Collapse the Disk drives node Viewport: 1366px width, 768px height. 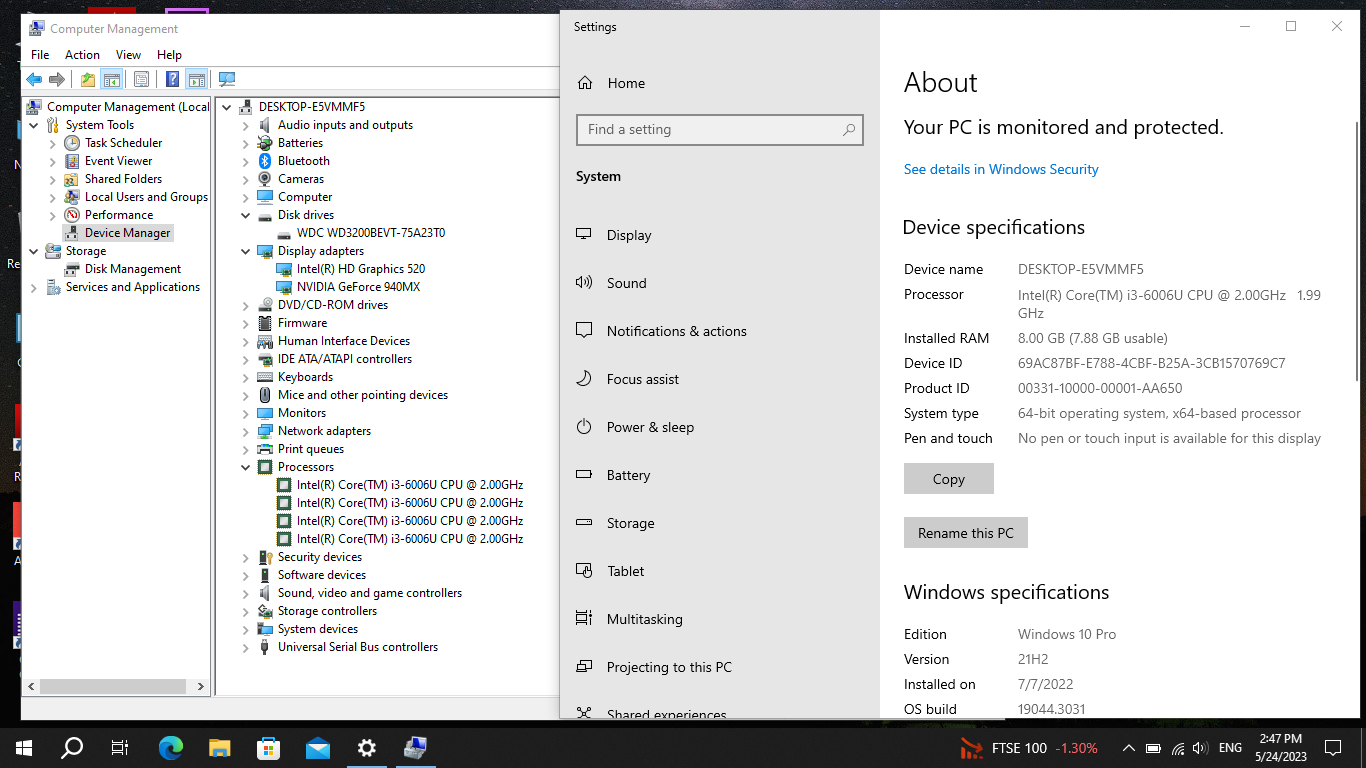point(246,215)
